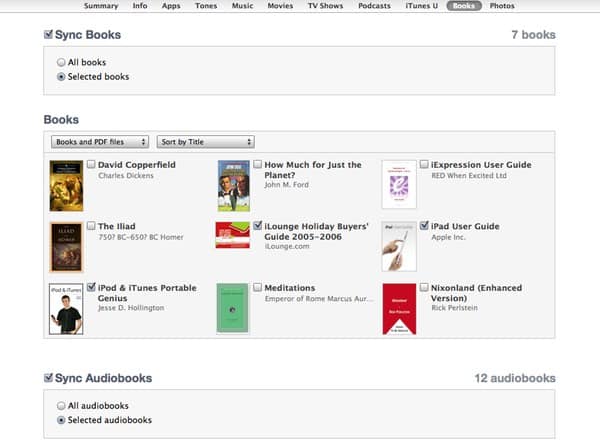Click the iPad User Guide title text
This screenshot has height=447, width=600.
pos(465,226)
